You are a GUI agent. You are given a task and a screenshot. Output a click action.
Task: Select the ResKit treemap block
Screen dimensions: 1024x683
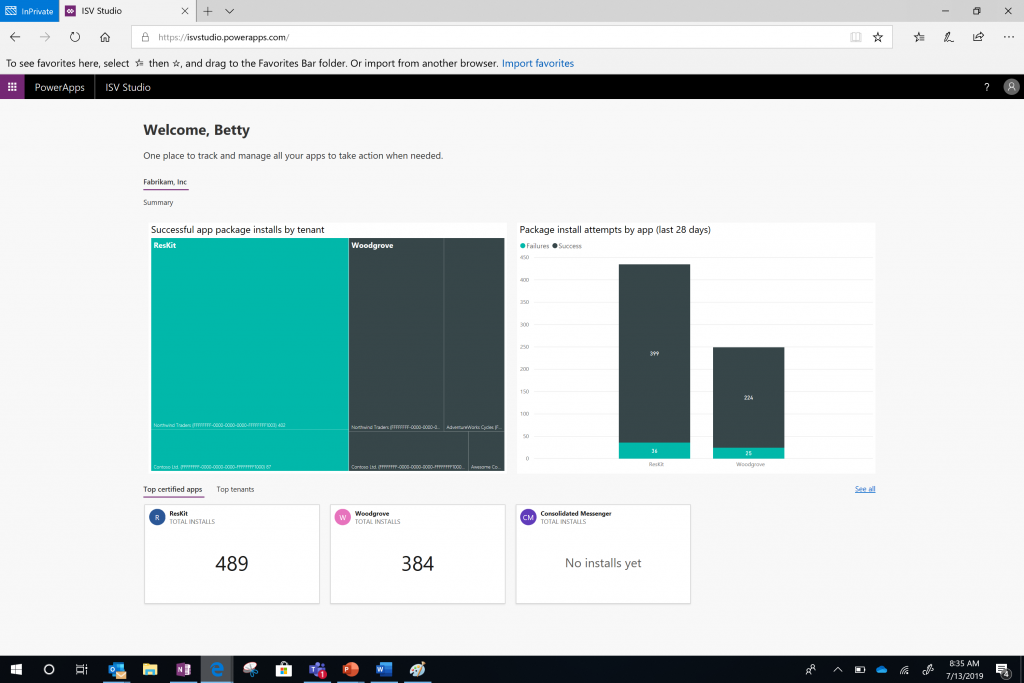pyautogui.click(x=249, y=354)
